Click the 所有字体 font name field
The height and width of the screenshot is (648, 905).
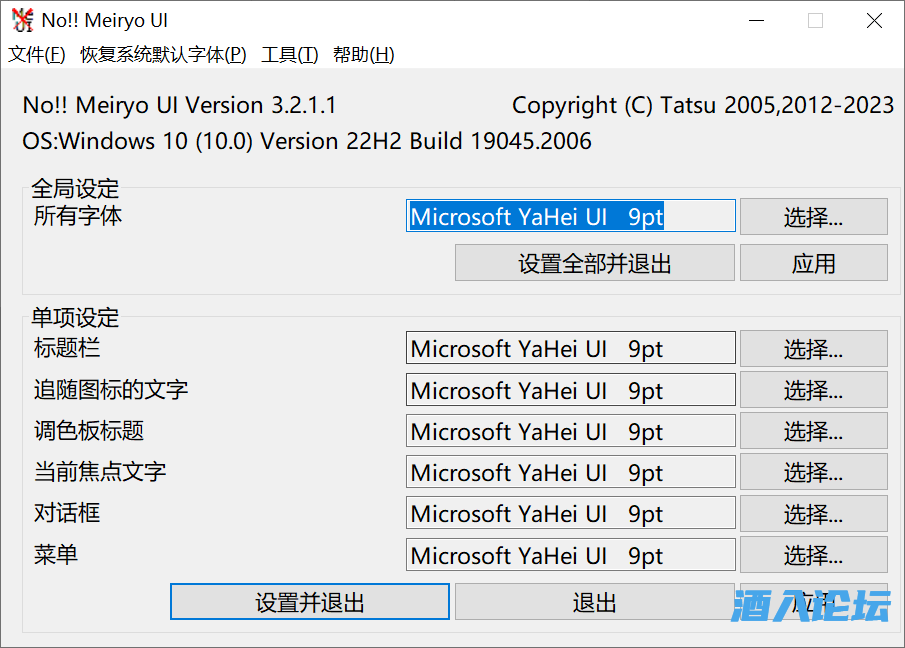(570, 216)
